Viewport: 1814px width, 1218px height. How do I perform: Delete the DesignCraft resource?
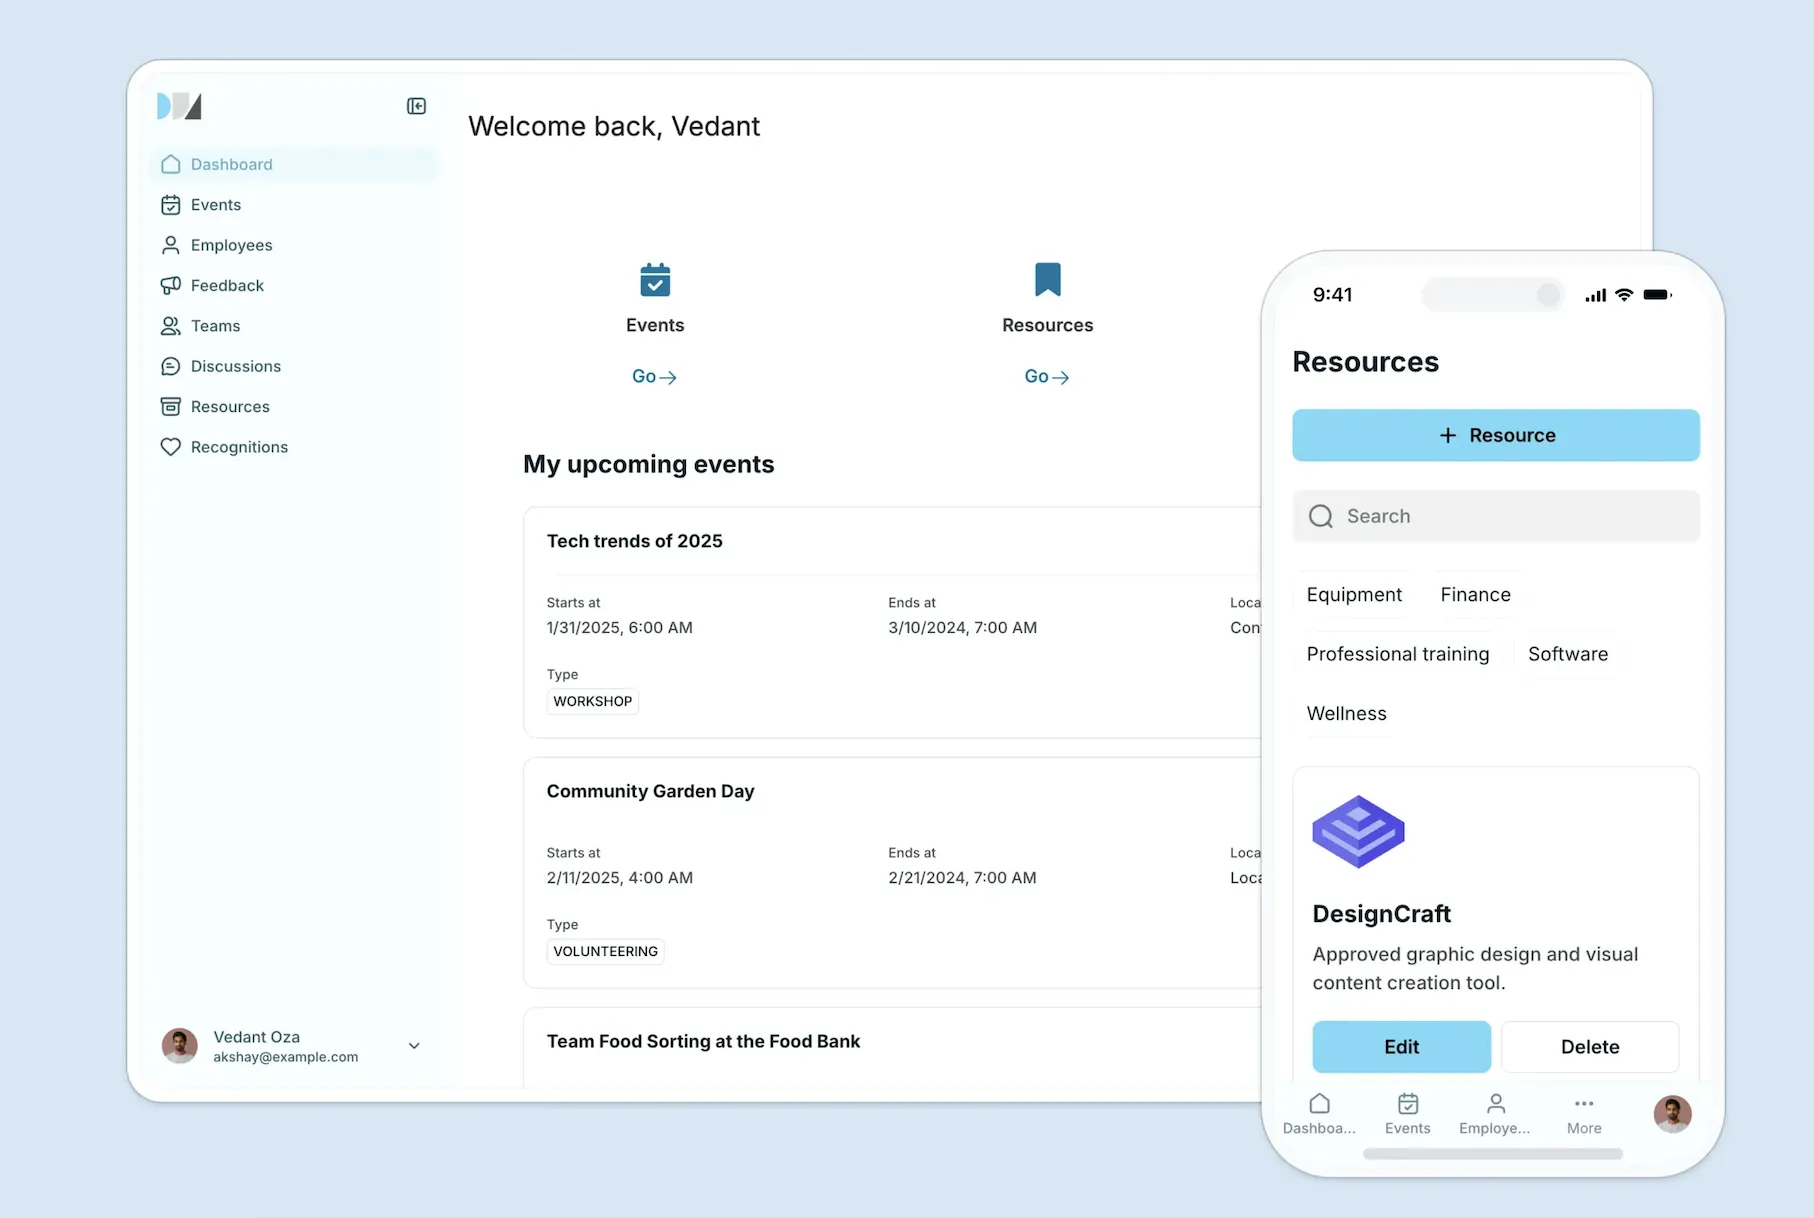1590,1047
